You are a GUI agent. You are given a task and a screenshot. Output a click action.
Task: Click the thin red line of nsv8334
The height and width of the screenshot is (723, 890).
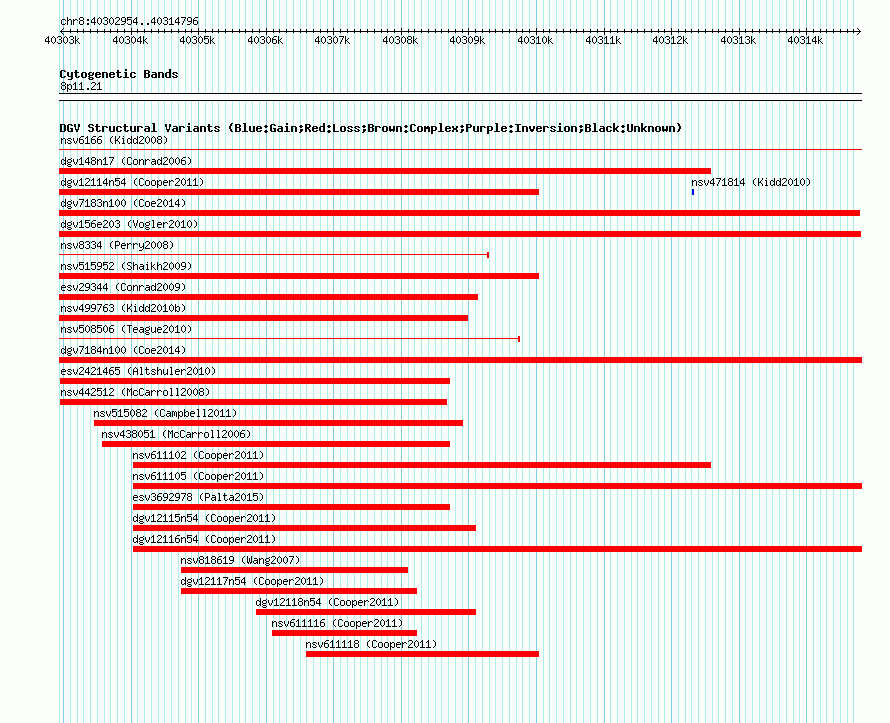(274, 255)
